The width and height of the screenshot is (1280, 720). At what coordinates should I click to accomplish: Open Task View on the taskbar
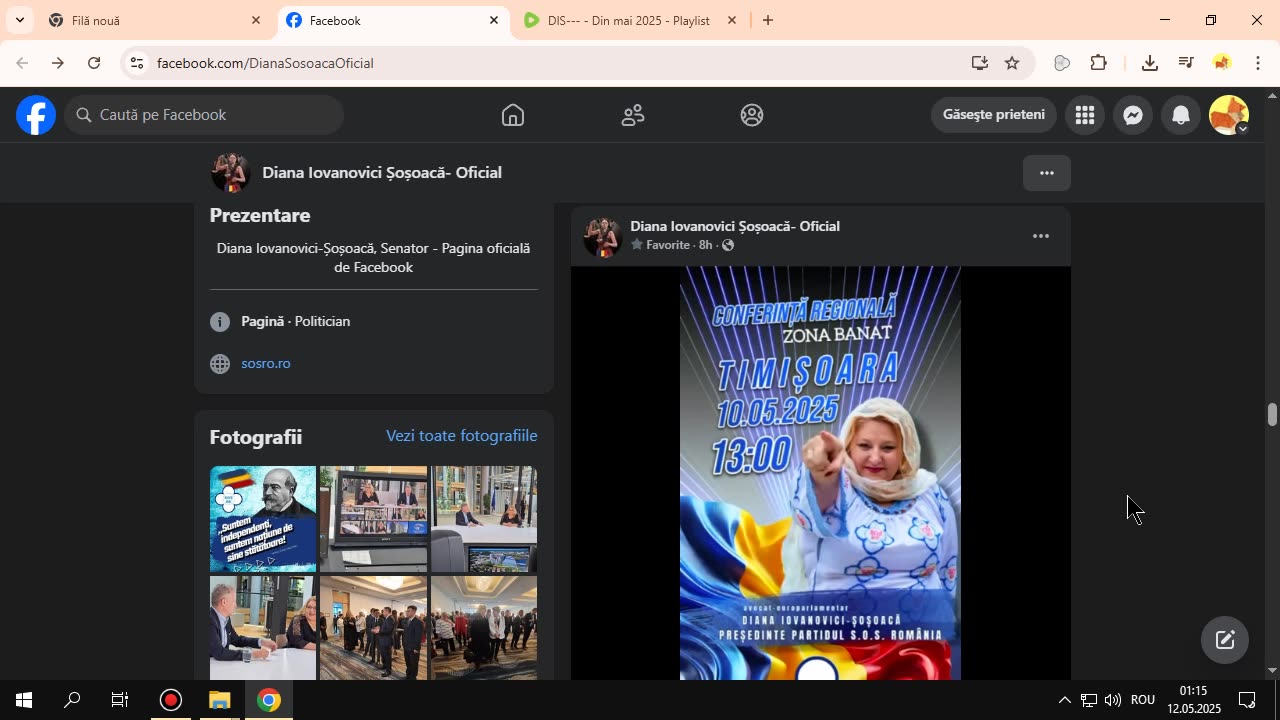120,700
